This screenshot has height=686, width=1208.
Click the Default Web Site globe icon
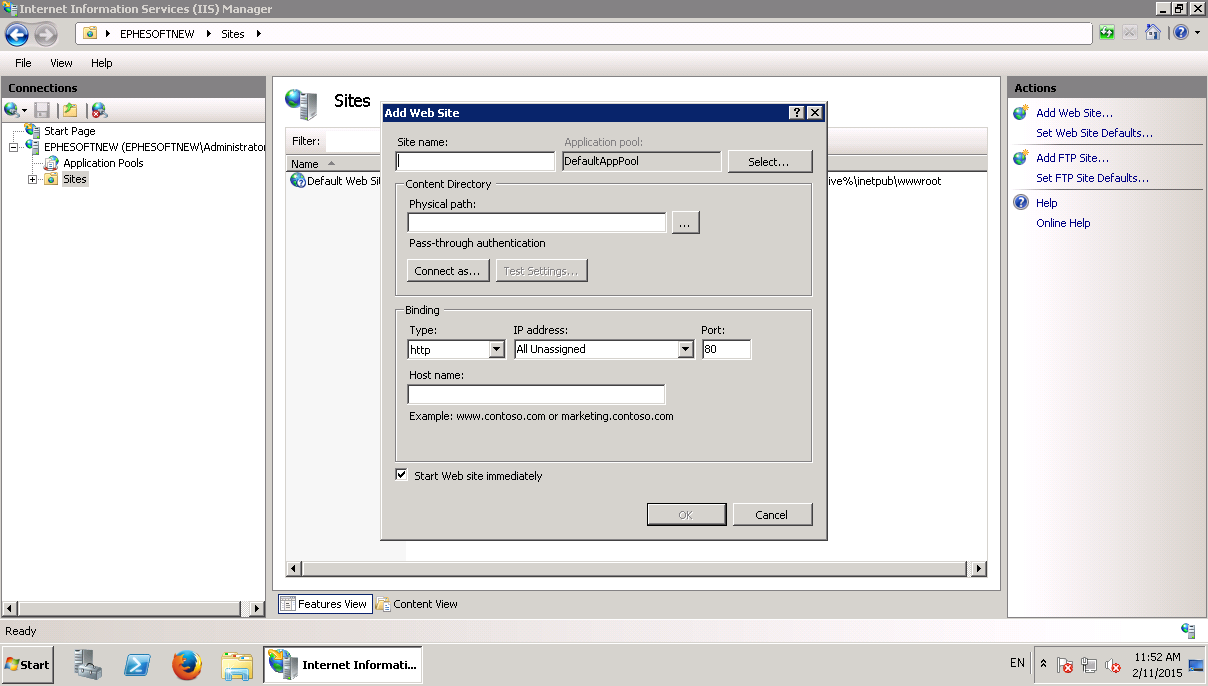point(297,181)
